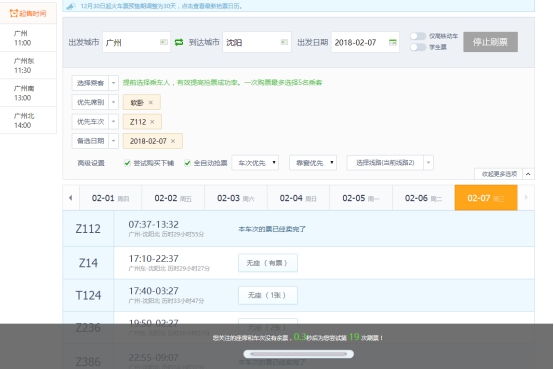Click the Z14 train number cell
This screenshot has height=369, width=554.
tap(88, 263)
